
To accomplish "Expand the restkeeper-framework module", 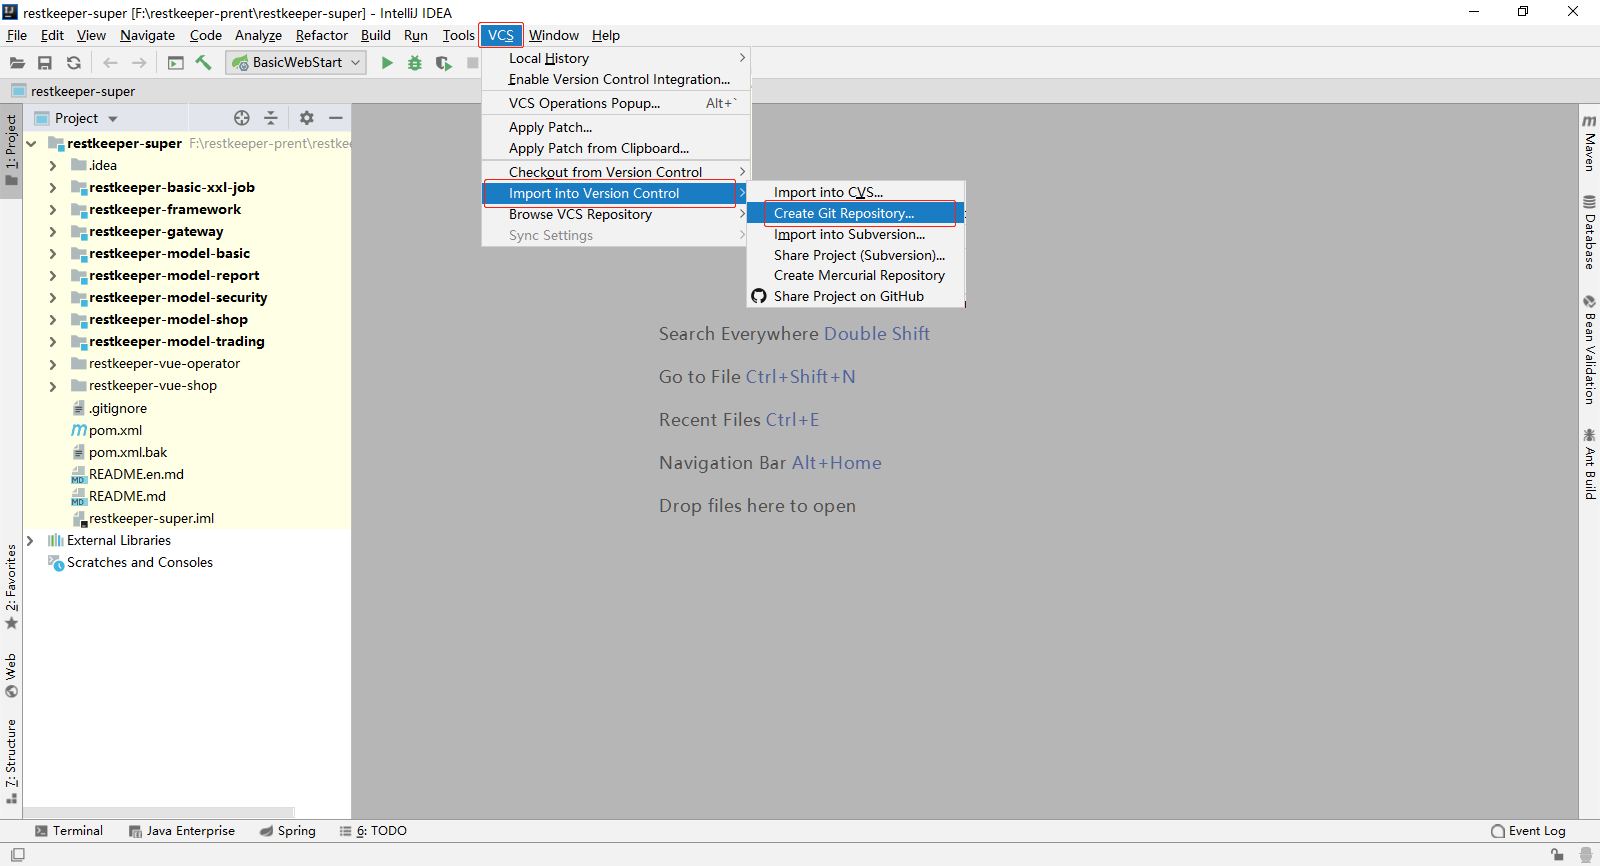I will click(53, 210).
